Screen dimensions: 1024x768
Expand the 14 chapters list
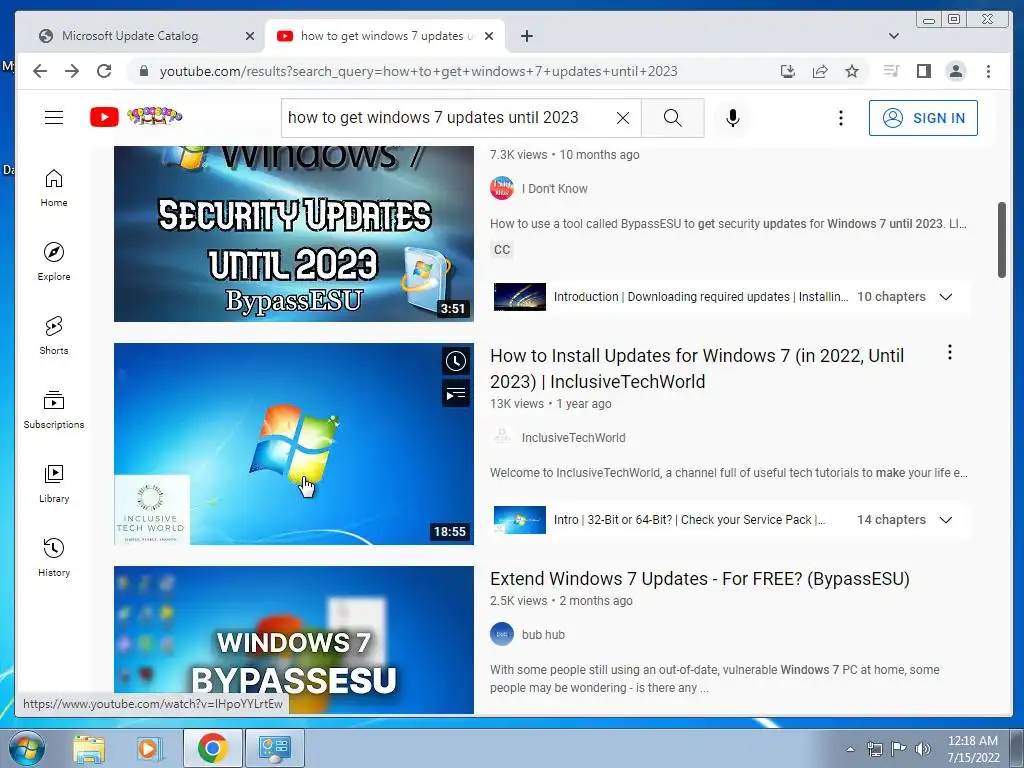(x=945, y=520)
